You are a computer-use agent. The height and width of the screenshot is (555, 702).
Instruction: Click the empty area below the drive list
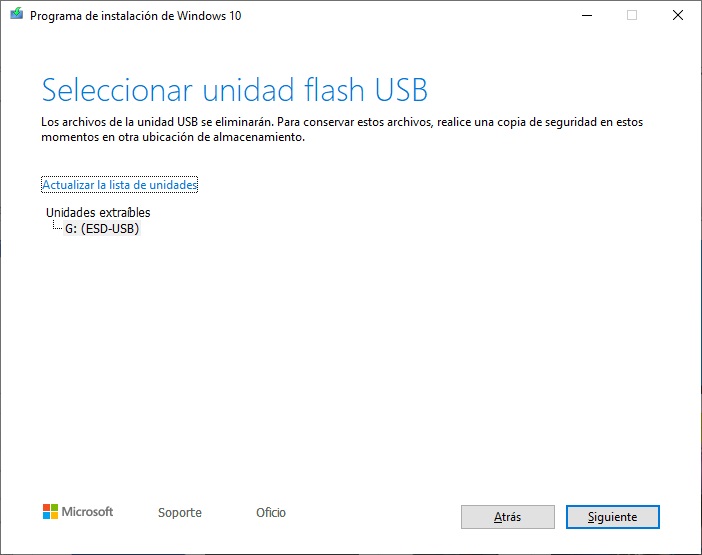click(349, 358)
